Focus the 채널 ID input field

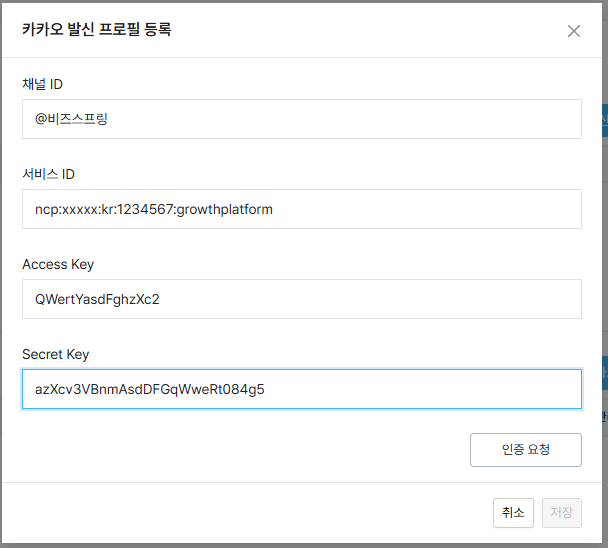400,119
